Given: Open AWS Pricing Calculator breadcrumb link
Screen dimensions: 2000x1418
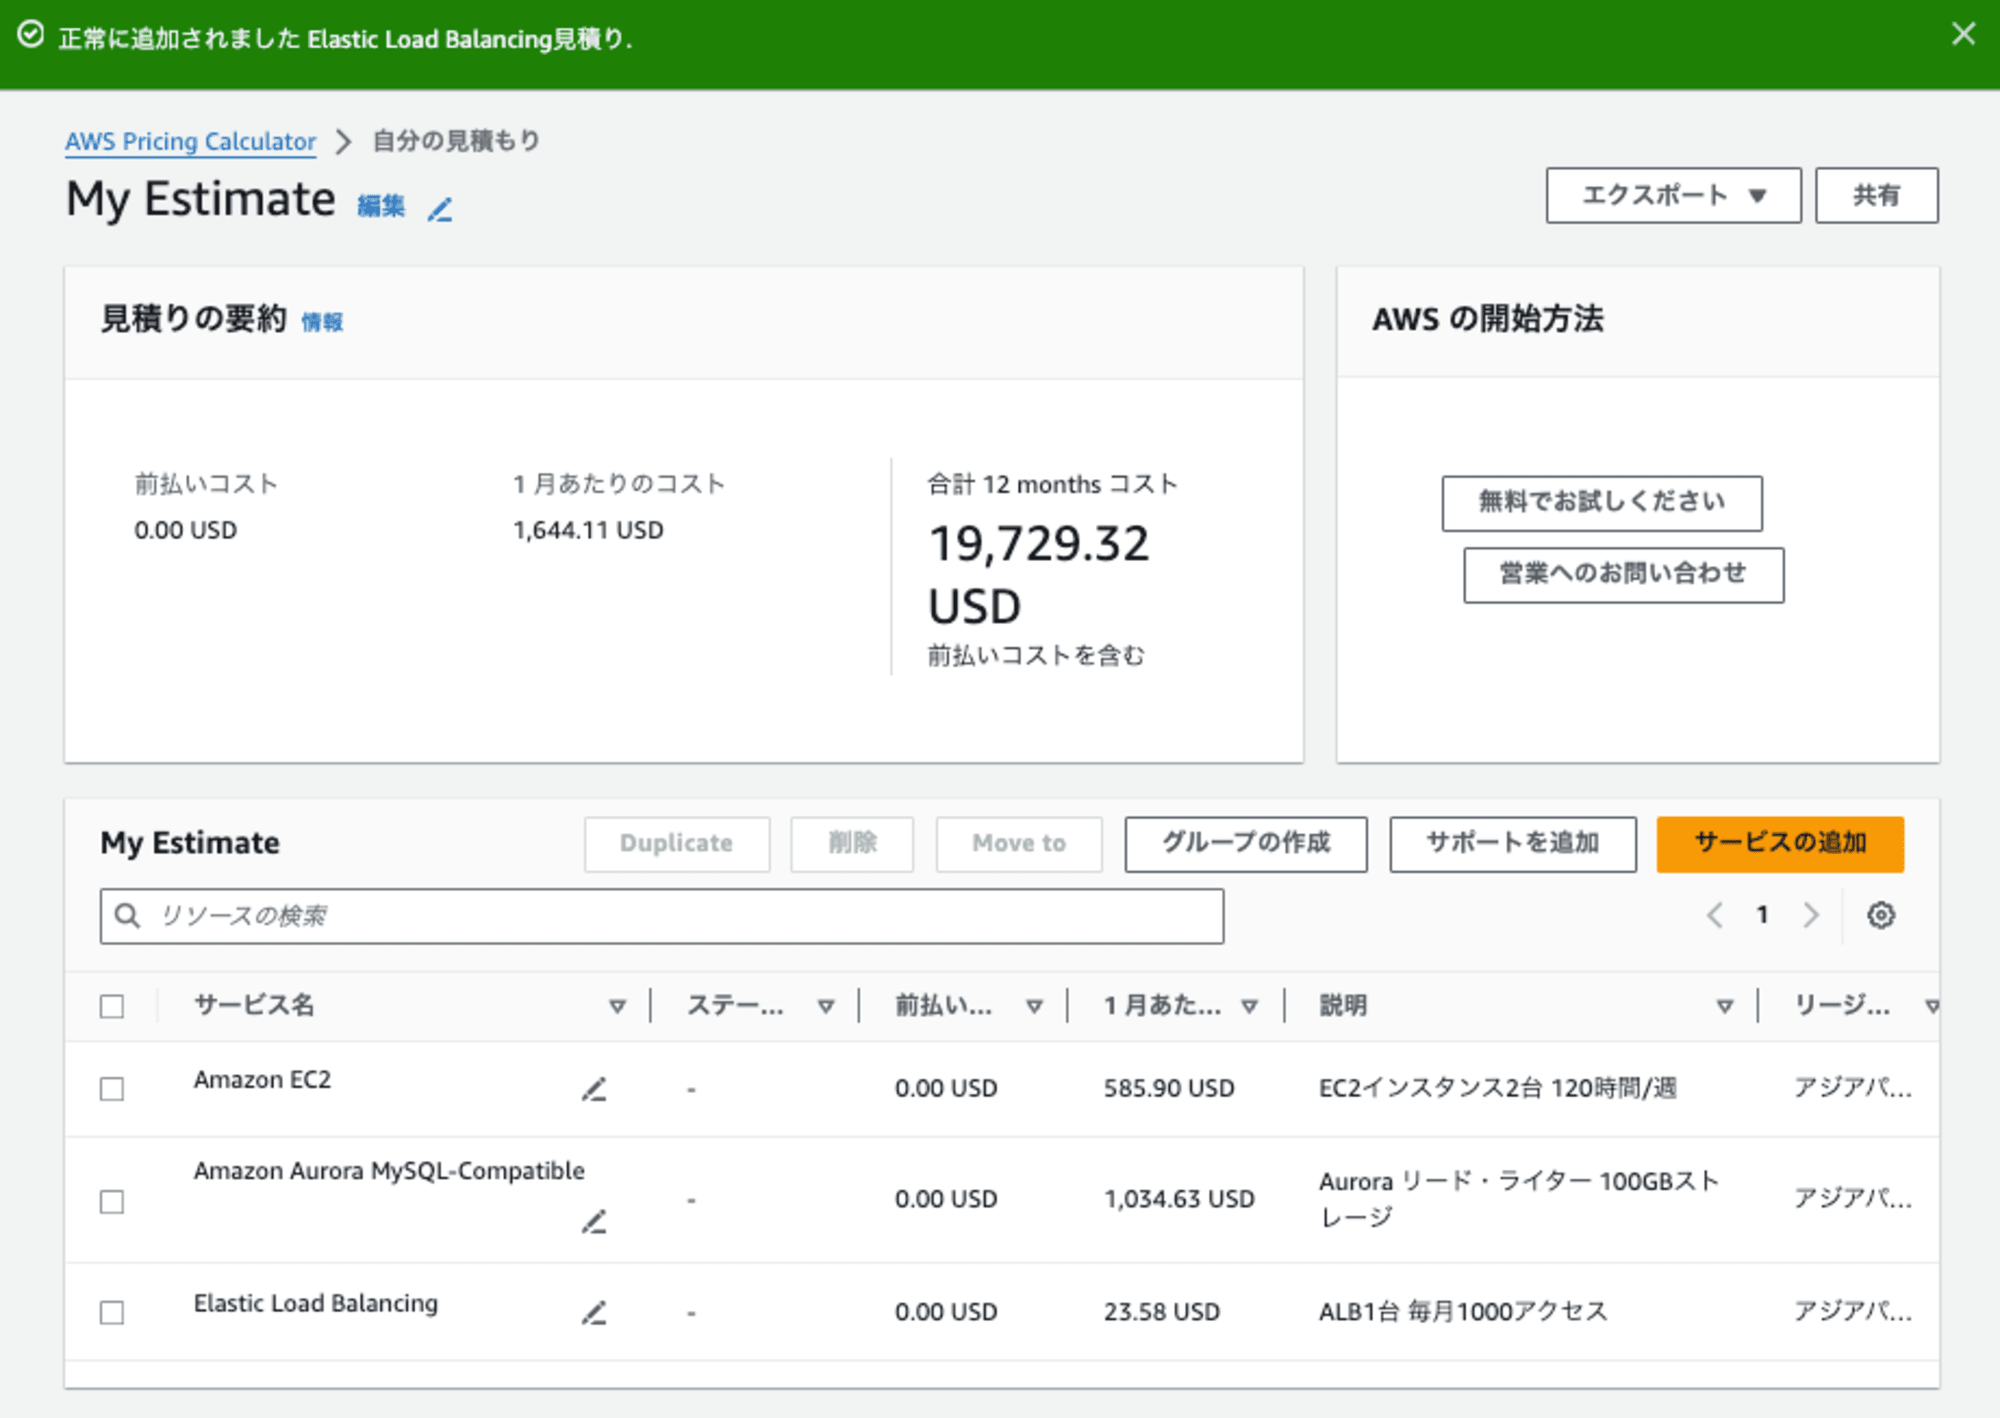Looking at the screenshot, I should click(x=190, y=141).
